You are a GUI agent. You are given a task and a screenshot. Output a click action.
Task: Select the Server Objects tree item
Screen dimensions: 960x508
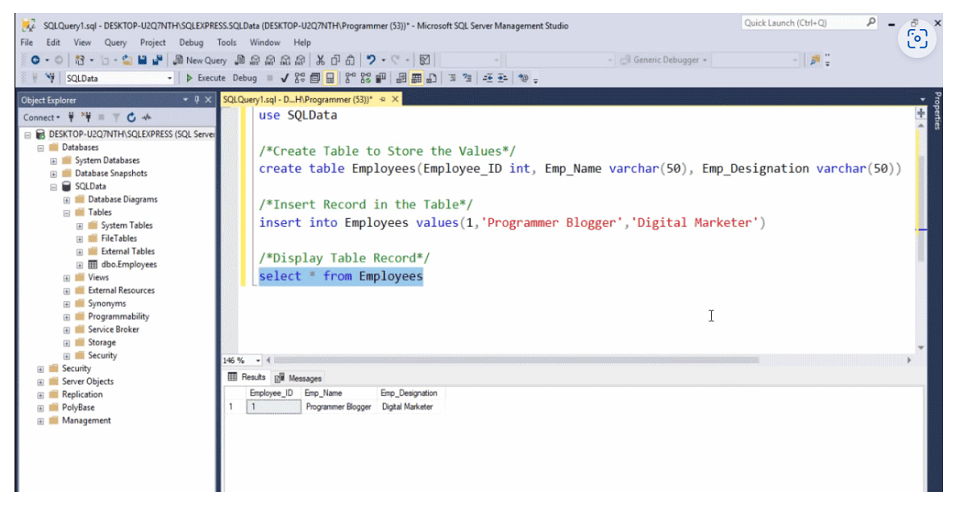click(88, 382)
